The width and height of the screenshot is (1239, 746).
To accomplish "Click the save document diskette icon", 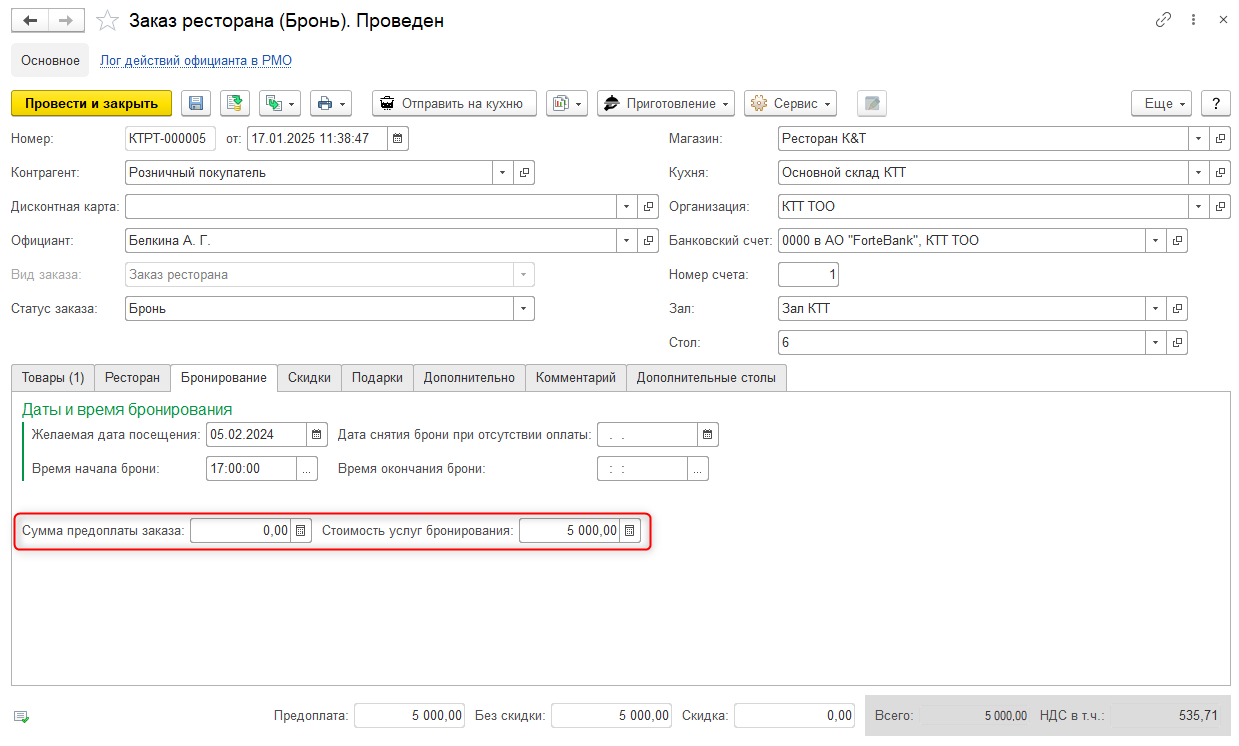I will pyautogui.click(x=196, y=103).
